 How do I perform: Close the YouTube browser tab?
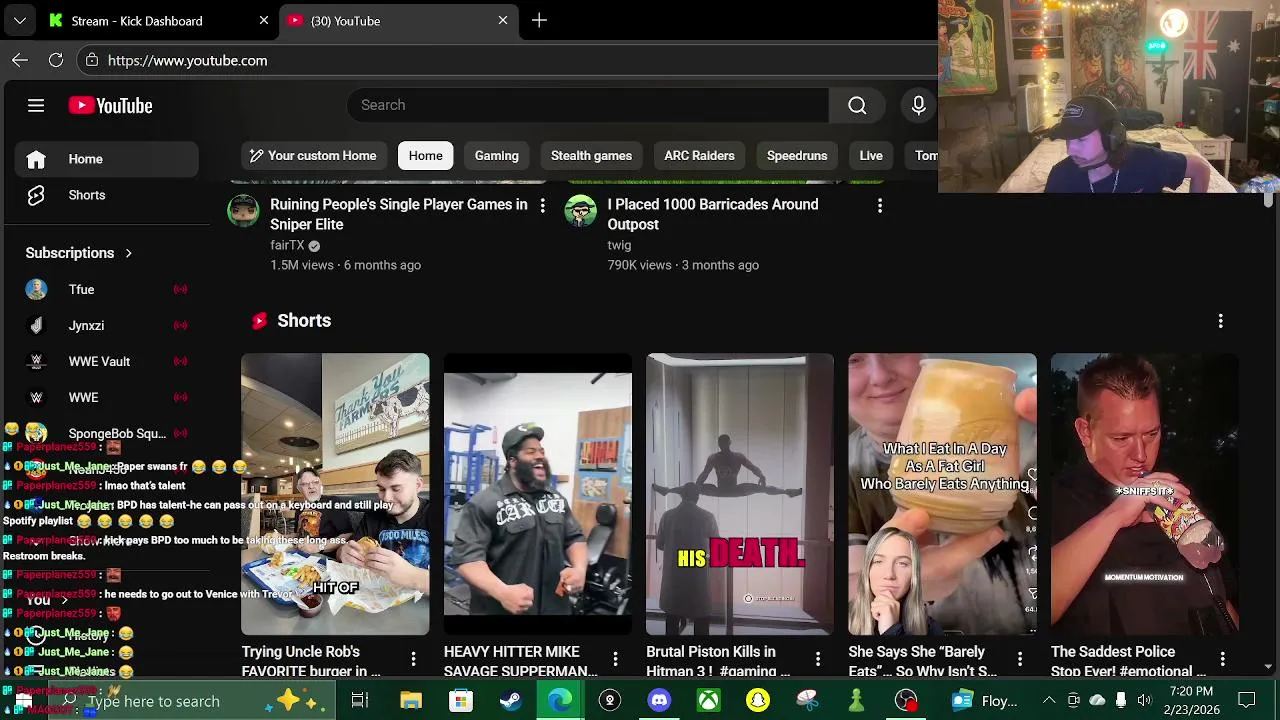[x=503, y=20]
